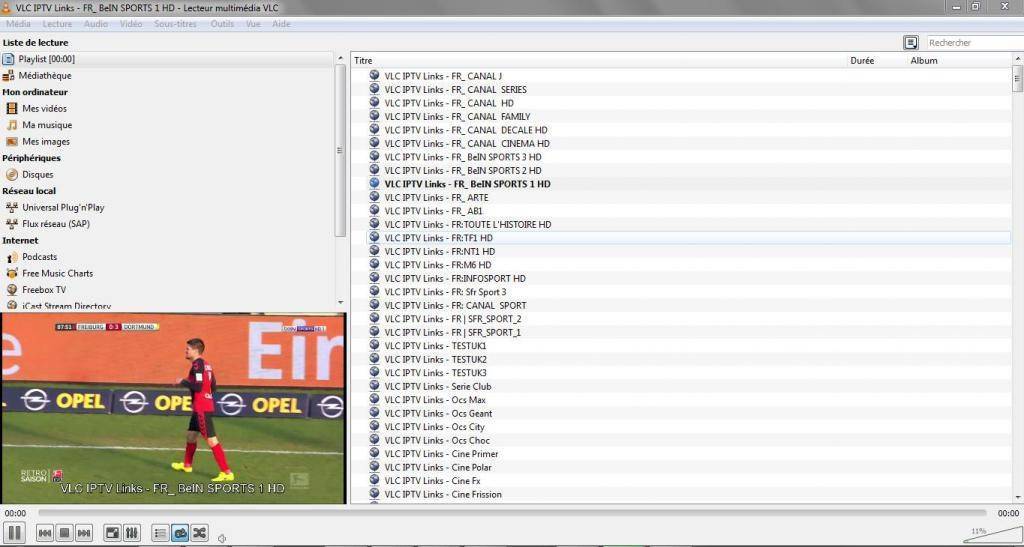Screen dimensions: 1024x547
Task: Sort playlist by Durée column header
Action: click(x=861, y=61)
